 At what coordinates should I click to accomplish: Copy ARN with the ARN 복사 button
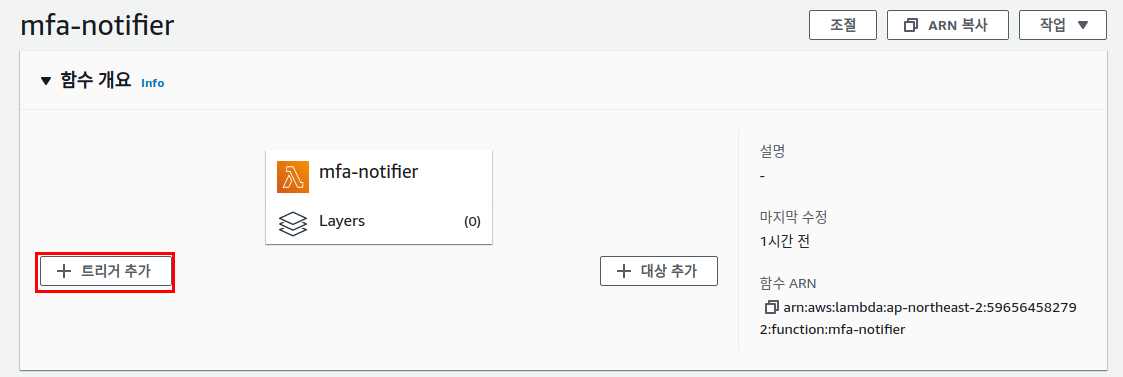[948, 25]
